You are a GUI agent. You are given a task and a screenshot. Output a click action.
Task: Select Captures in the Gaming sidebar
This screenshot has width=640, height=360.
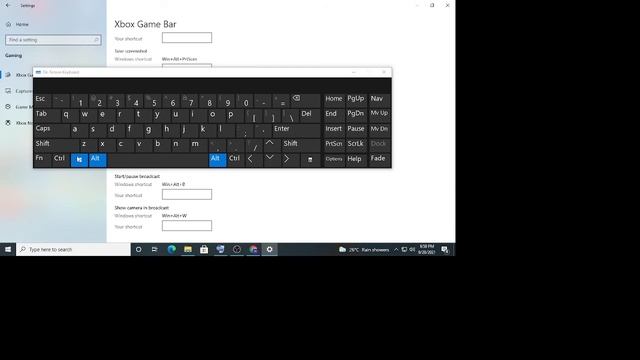(19, 91)
